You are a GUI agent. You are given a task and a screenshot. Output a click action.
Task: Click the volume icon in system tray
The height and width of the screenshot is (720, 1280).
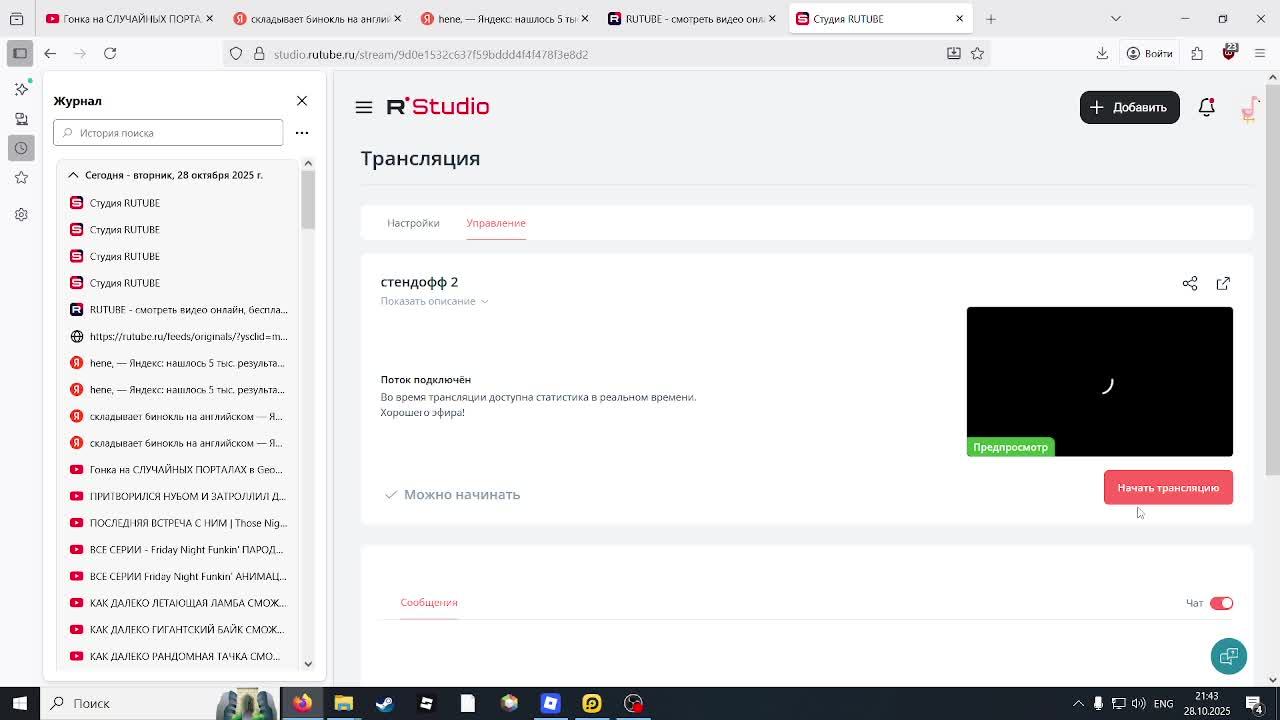click(1139, 704)
